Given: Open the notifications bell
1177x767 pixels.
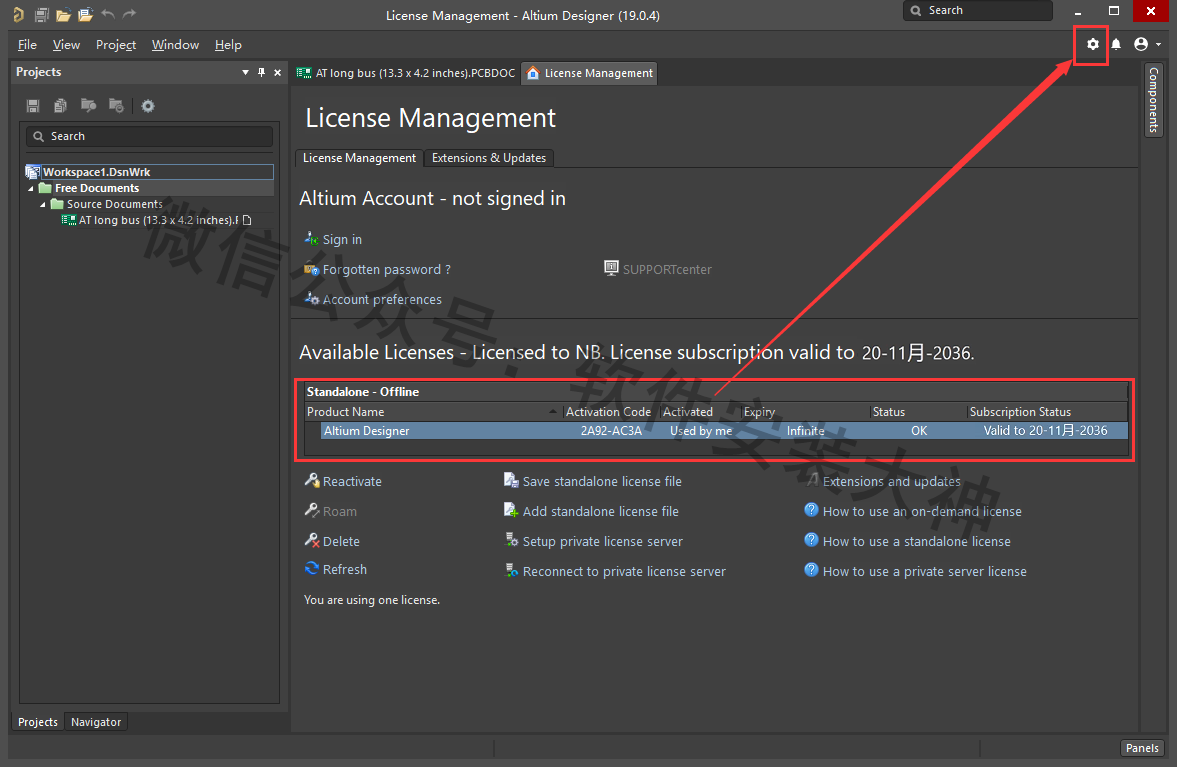Looking at the screenshot, I should tap(1116, 44).
